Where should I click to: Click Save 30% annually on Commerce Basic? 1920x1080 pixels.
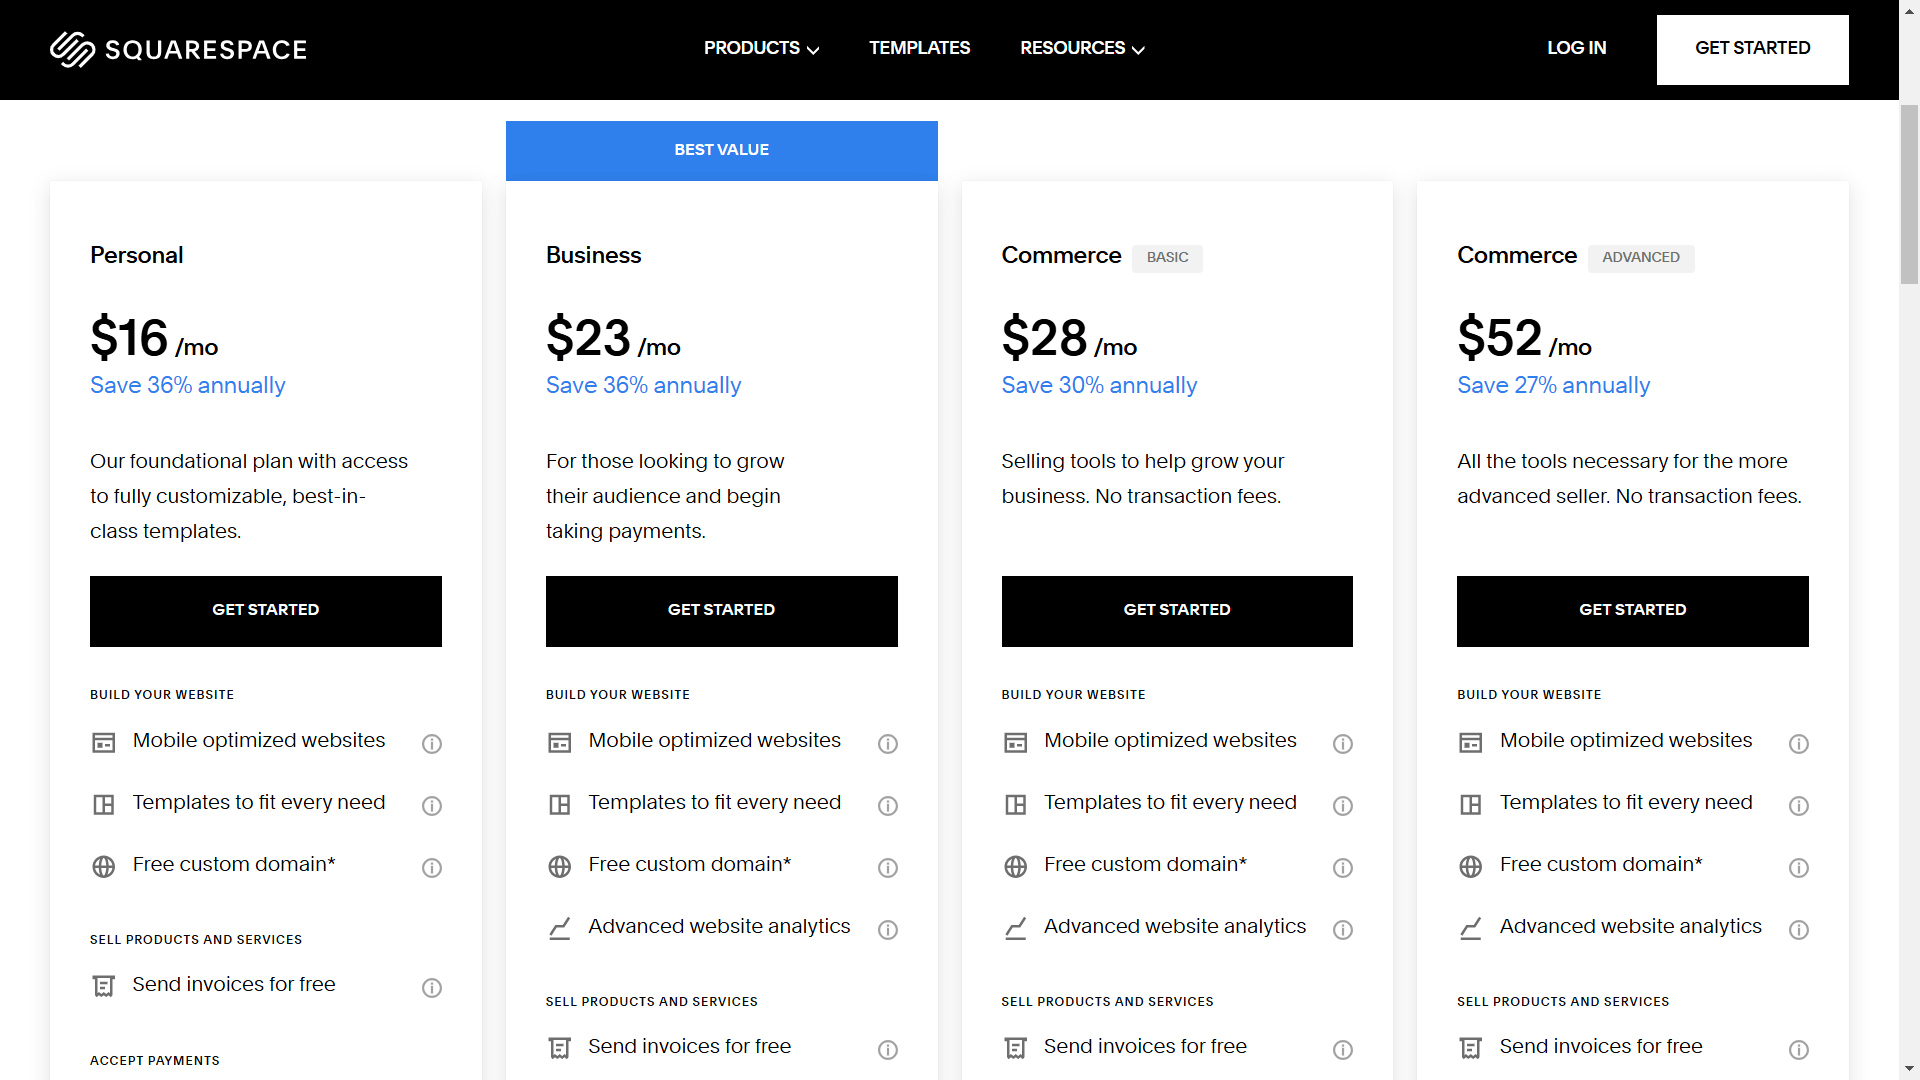[x=1099, y=385]
